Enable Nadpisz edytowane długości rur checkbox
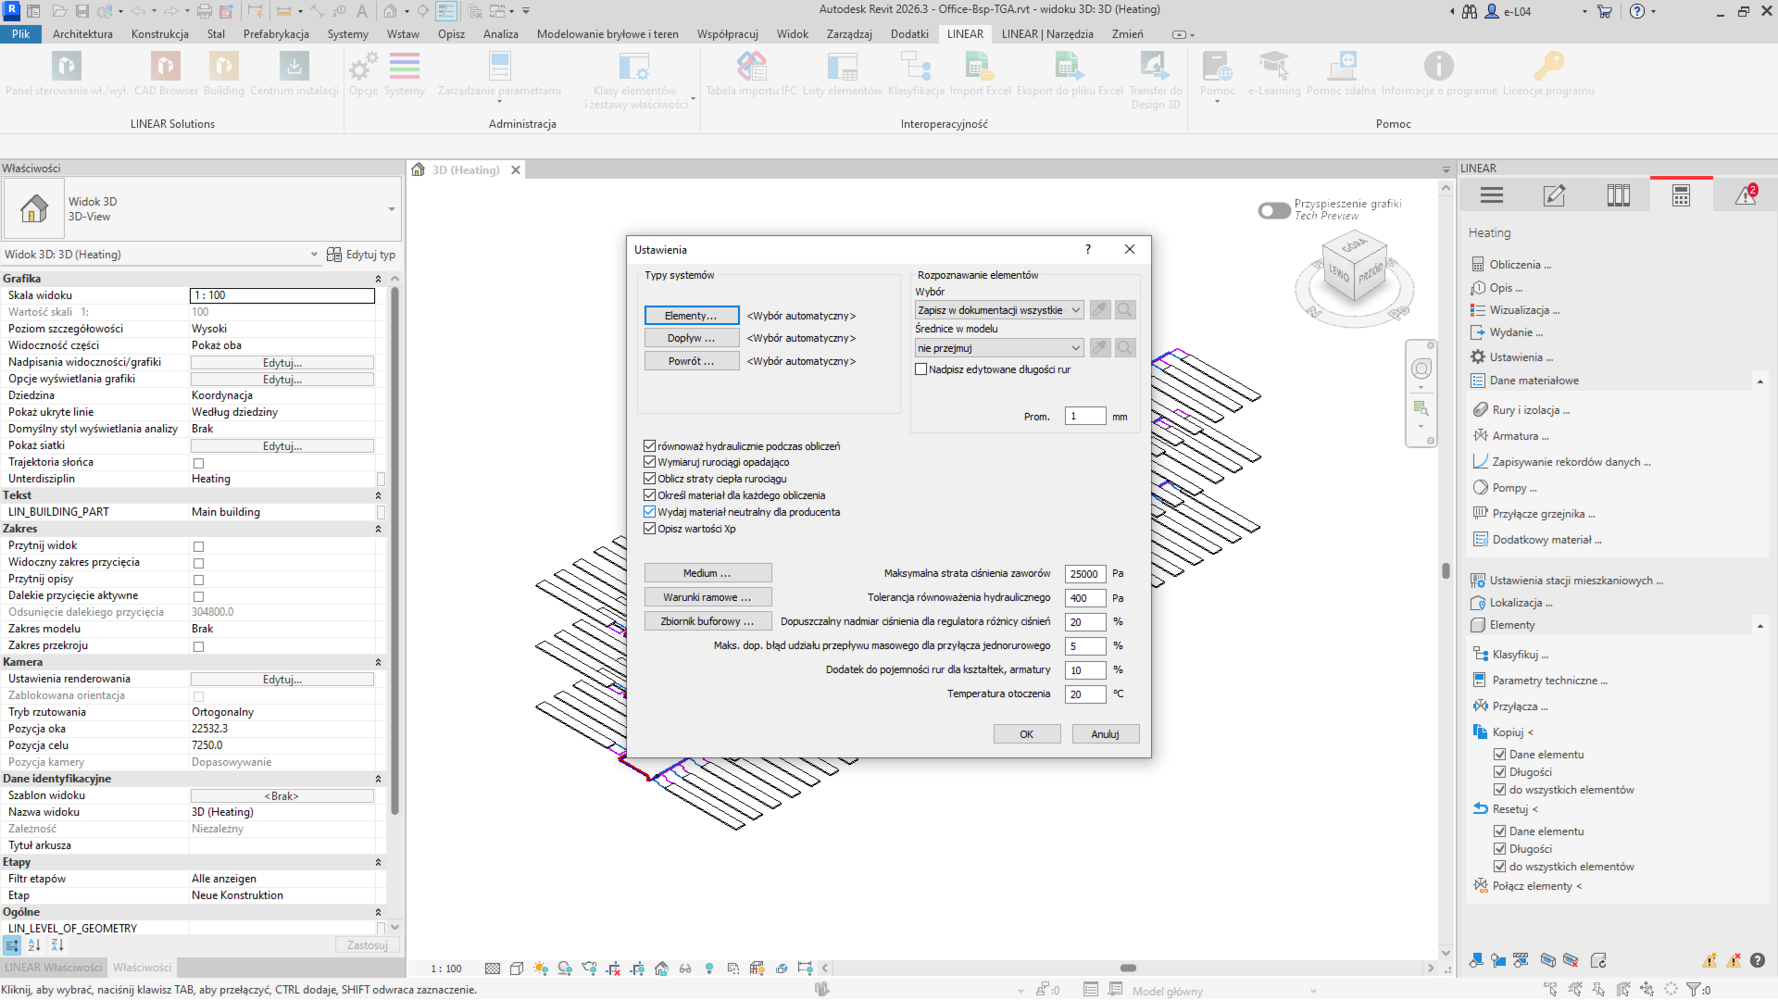 coord(921,370)
